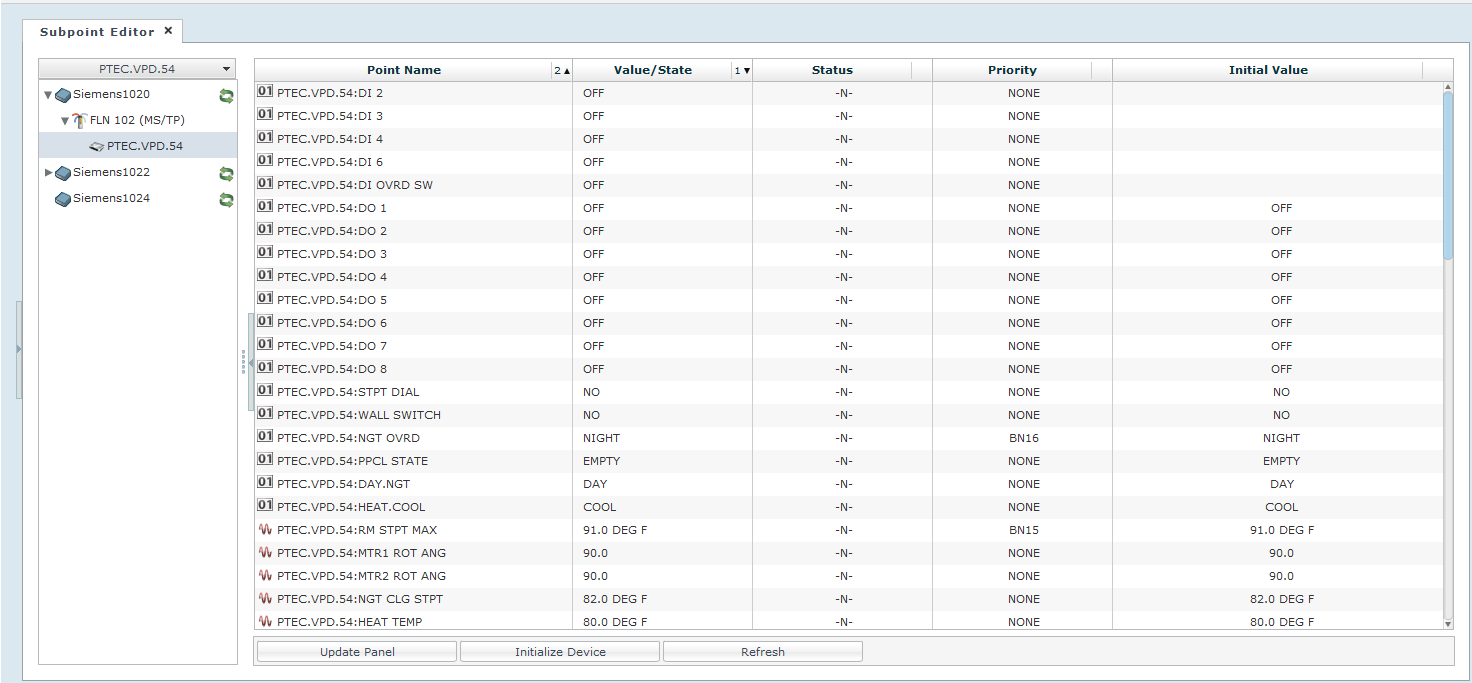Open the PTEC.VPD.54 device dropdown
This screenshot has height=683, width=1472.
click(227, 69)
